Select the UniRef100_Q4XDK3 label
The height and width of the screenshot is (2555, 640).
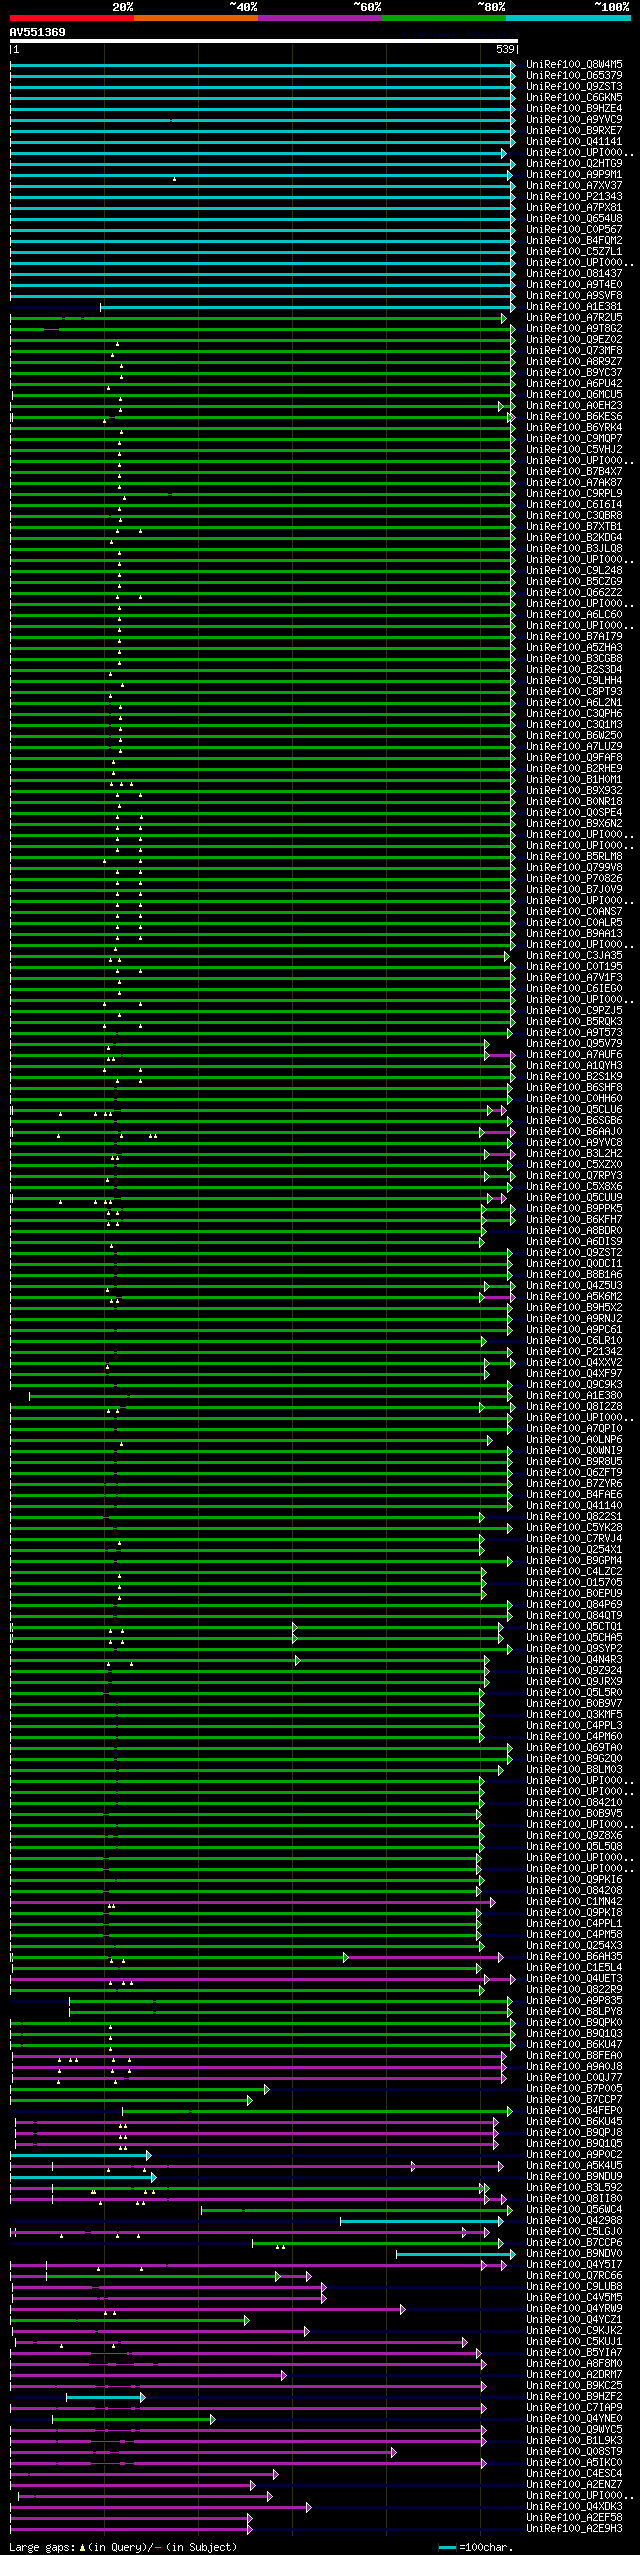click(x=574, y=2507)
